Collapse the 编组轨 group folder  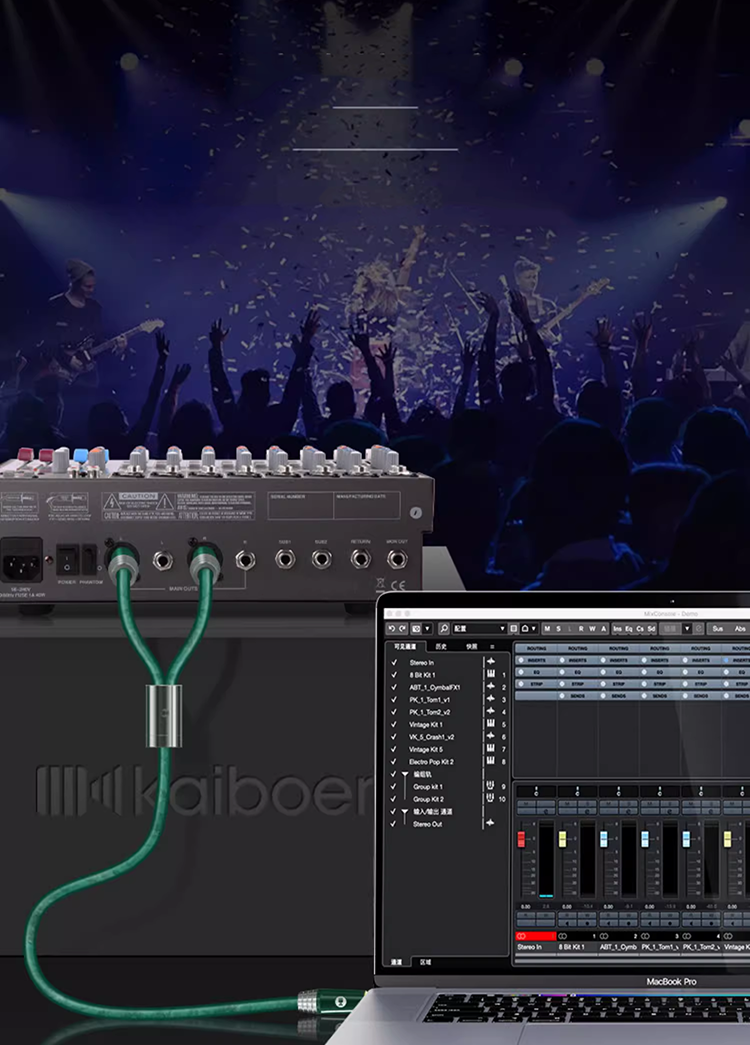click(x=405, y=775)
